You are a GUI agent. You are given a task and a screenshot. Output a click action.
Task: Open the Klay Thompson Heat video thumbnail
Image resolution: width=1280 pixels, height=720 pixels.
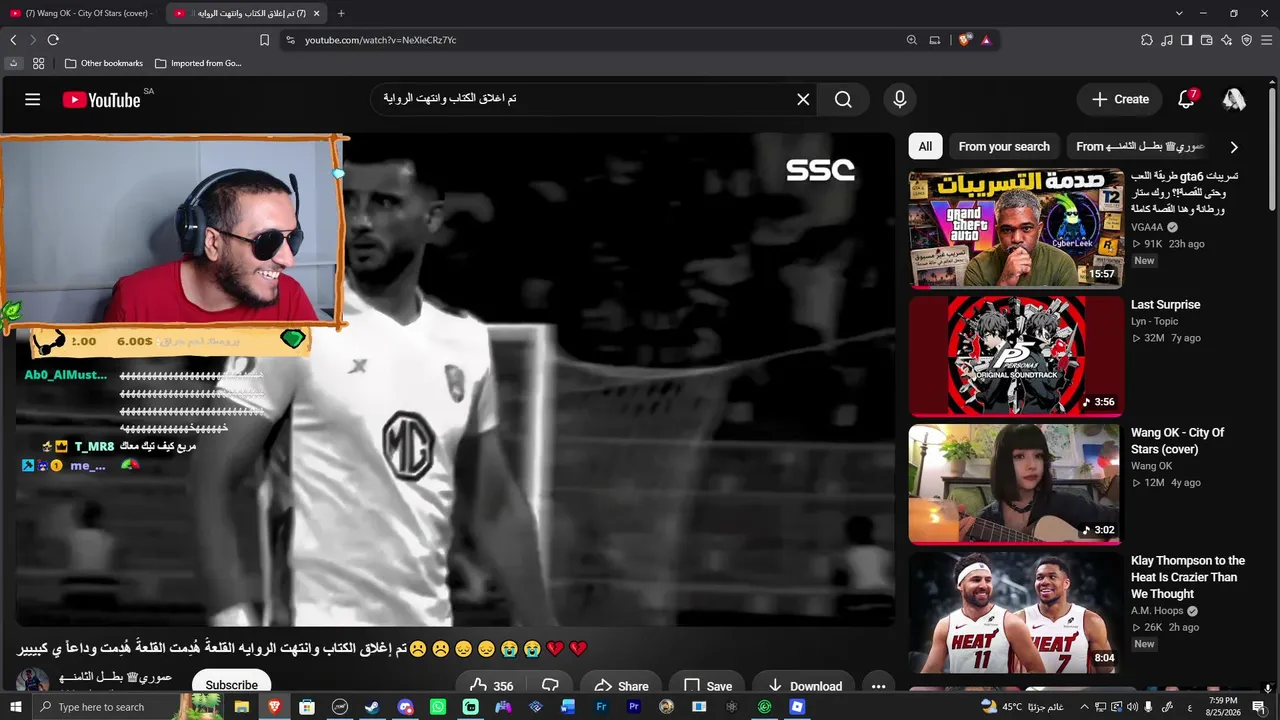[1016, 612]
